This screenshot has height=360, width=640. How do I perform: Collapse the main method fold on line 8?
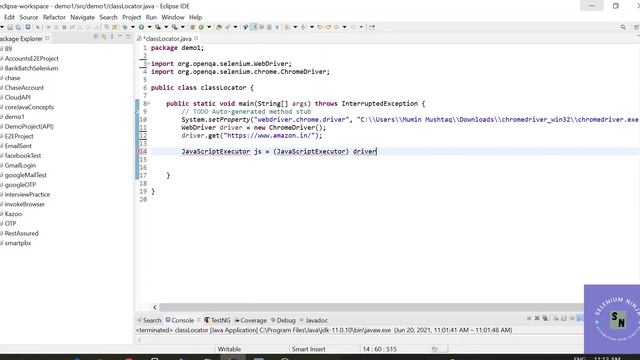click(x=149, y=104)
